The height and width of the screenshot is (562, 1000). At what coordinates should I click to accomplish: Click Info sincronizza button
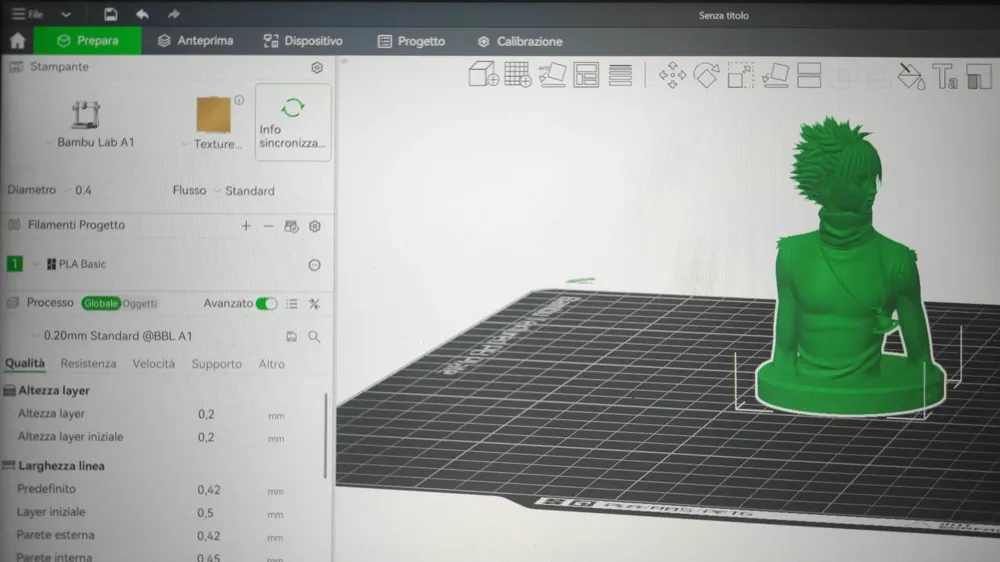pyautogui.click(x=293, y=122)
